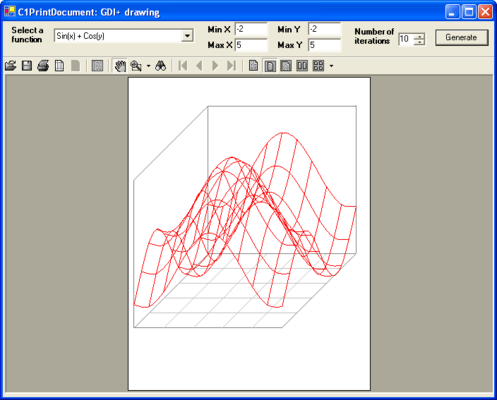
Task: Click into the Min X field
Action: (251, 29)
